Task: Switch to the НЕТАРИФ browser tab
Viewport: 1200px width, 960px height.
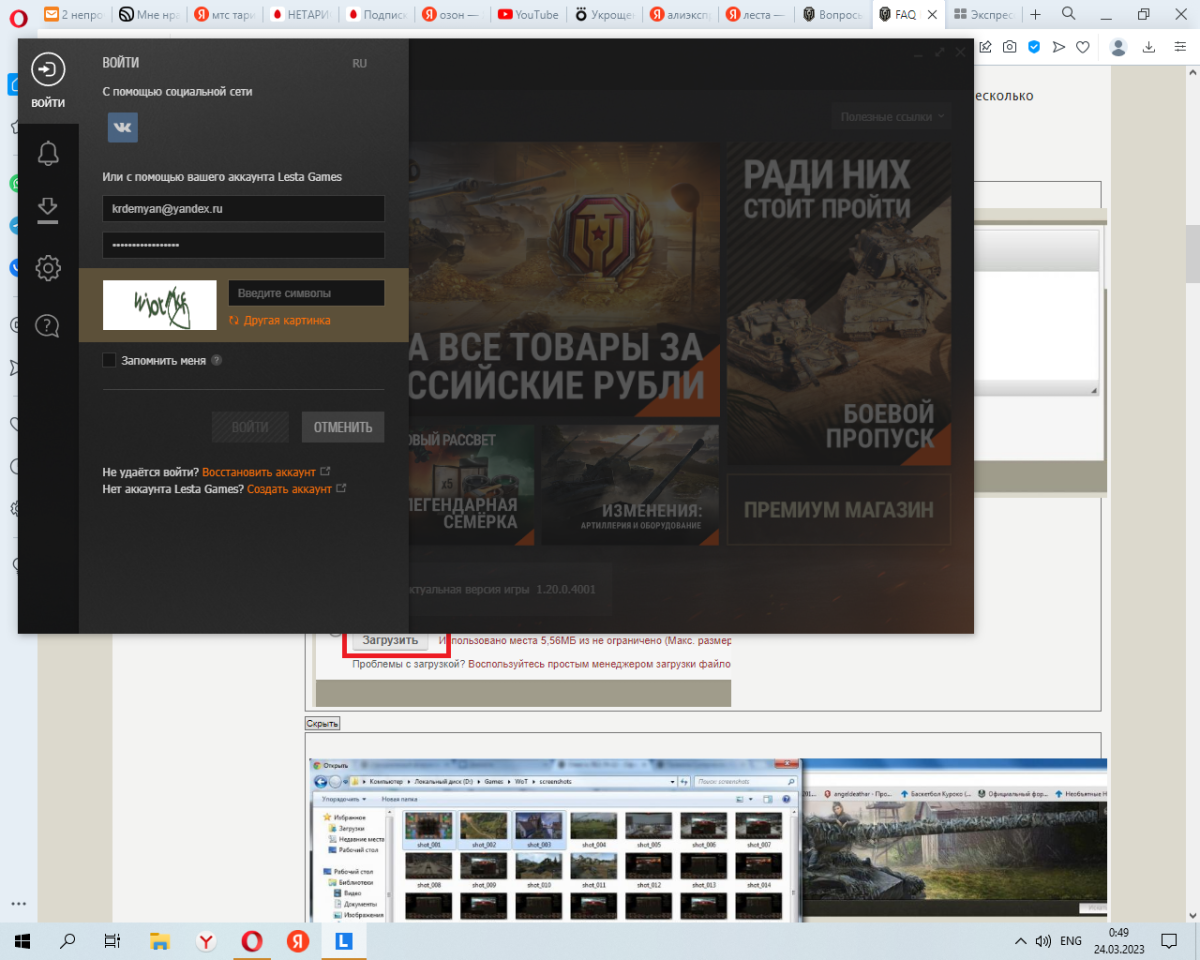Action: point(301,15)
